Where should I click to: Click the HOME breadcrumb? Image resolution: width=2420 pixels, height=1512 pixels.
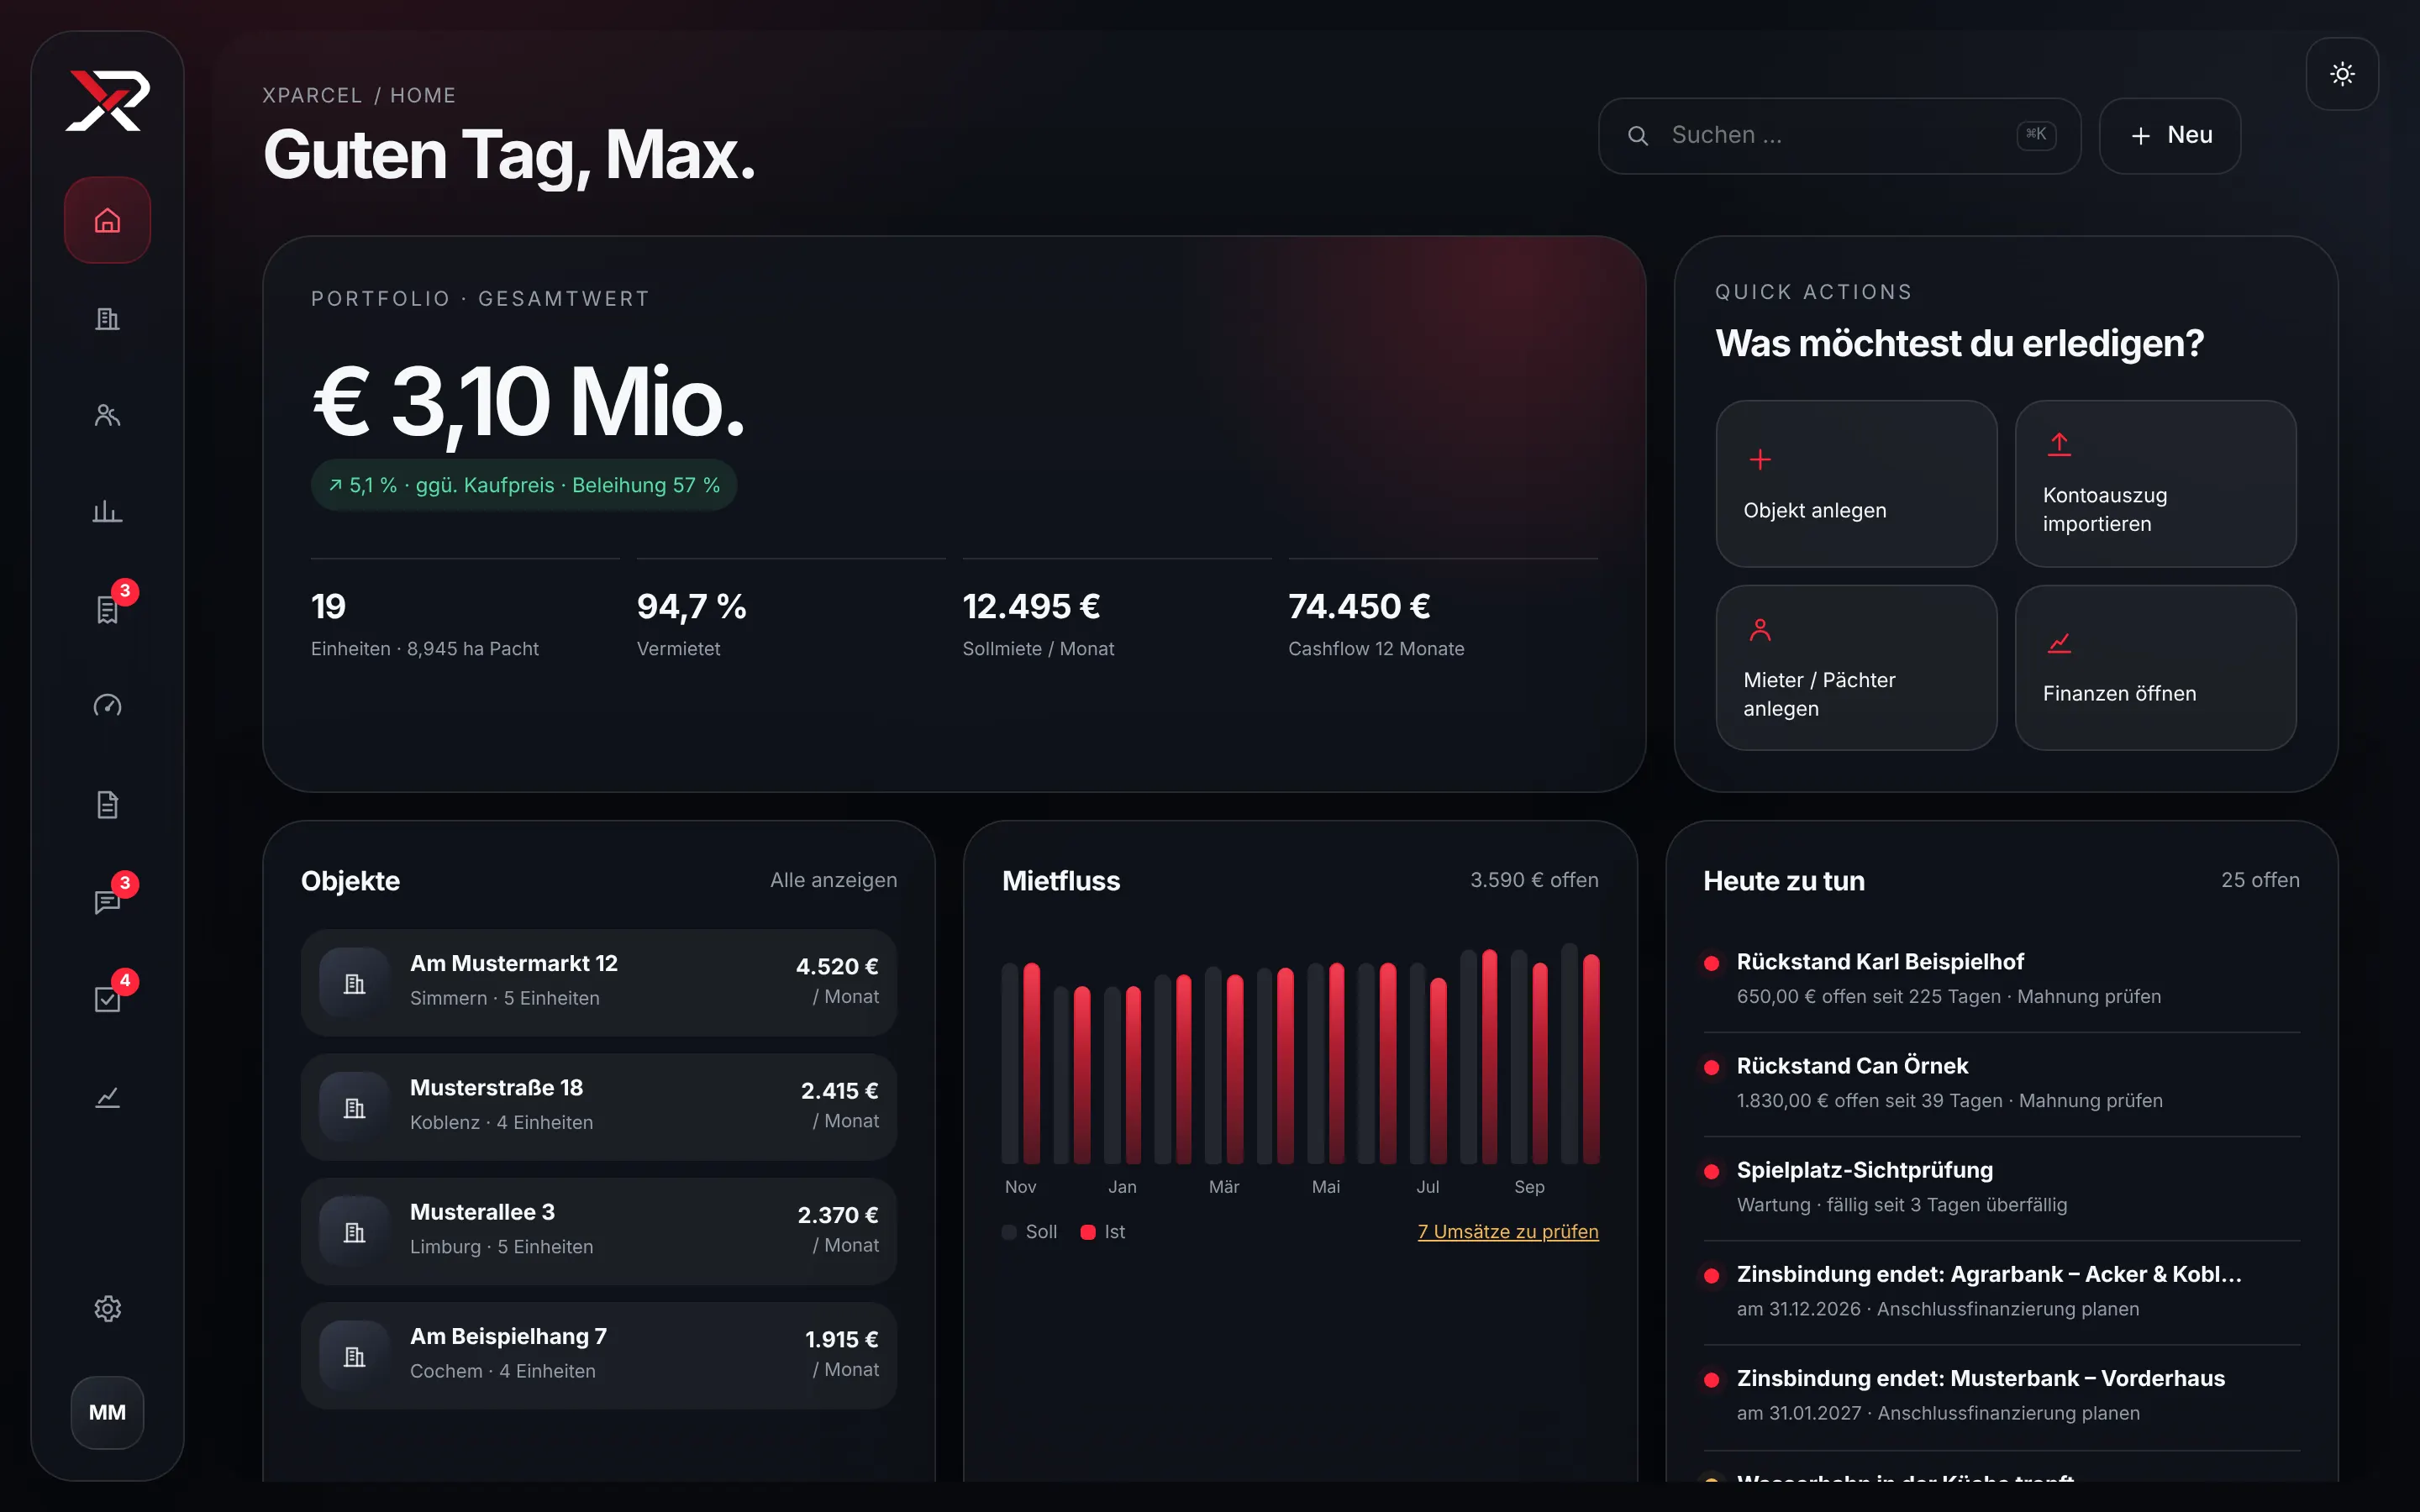423,95
